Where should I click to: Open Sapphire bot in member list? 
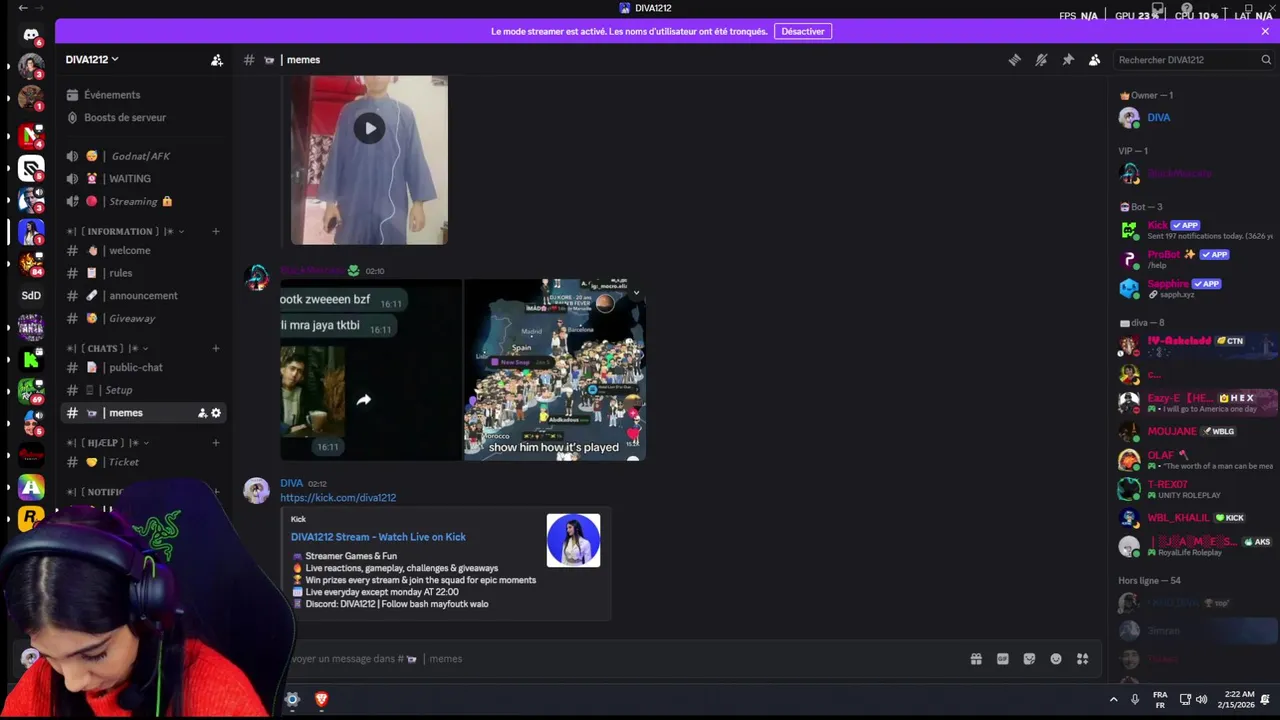pyautogui.click(x=1196, y=288)
